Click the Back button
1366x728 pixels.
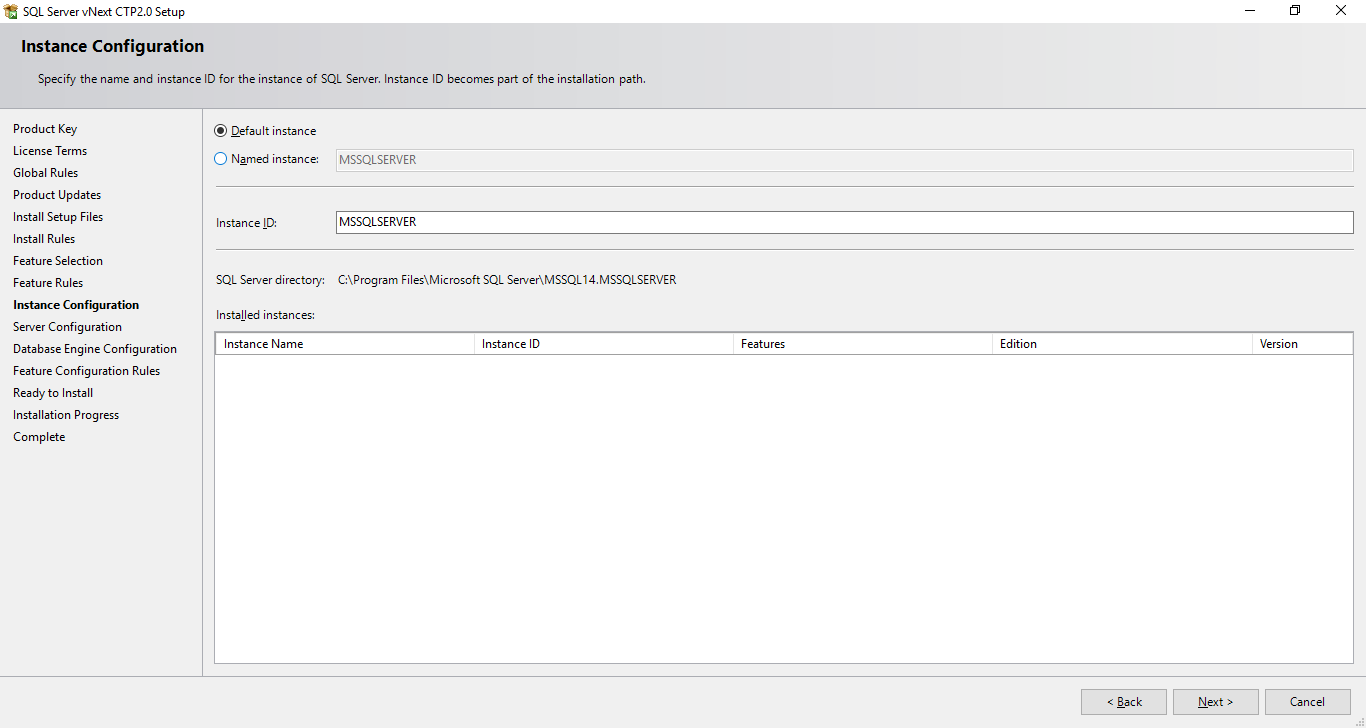pos(1123,702)
